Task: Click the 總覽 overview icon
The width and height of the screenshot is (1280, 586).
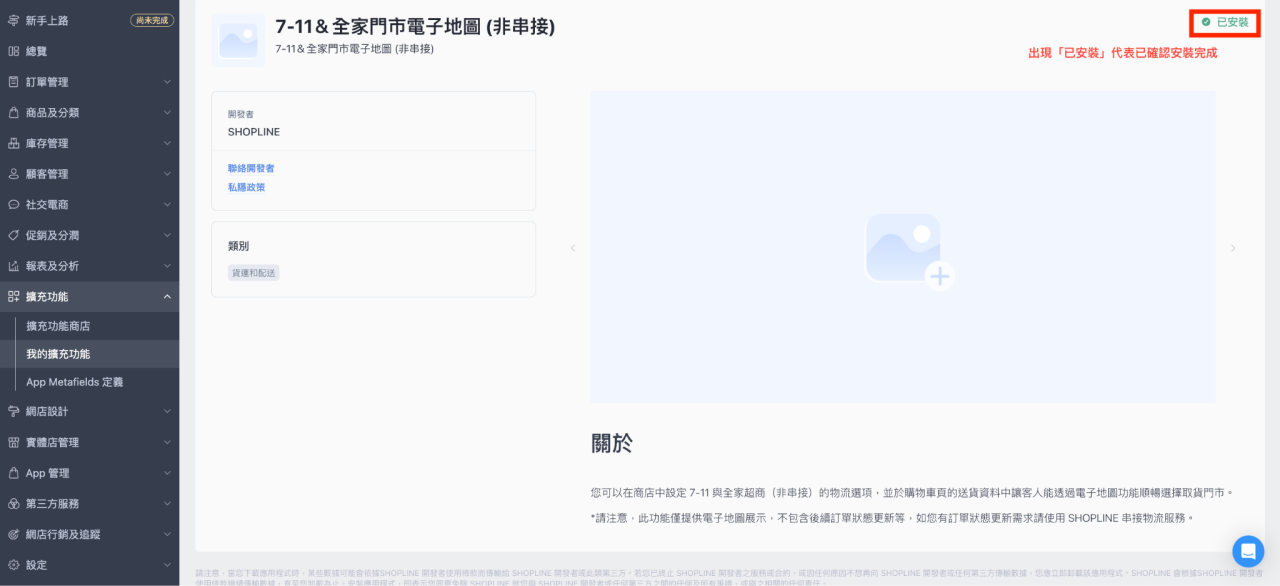Action: coord(13,51)
